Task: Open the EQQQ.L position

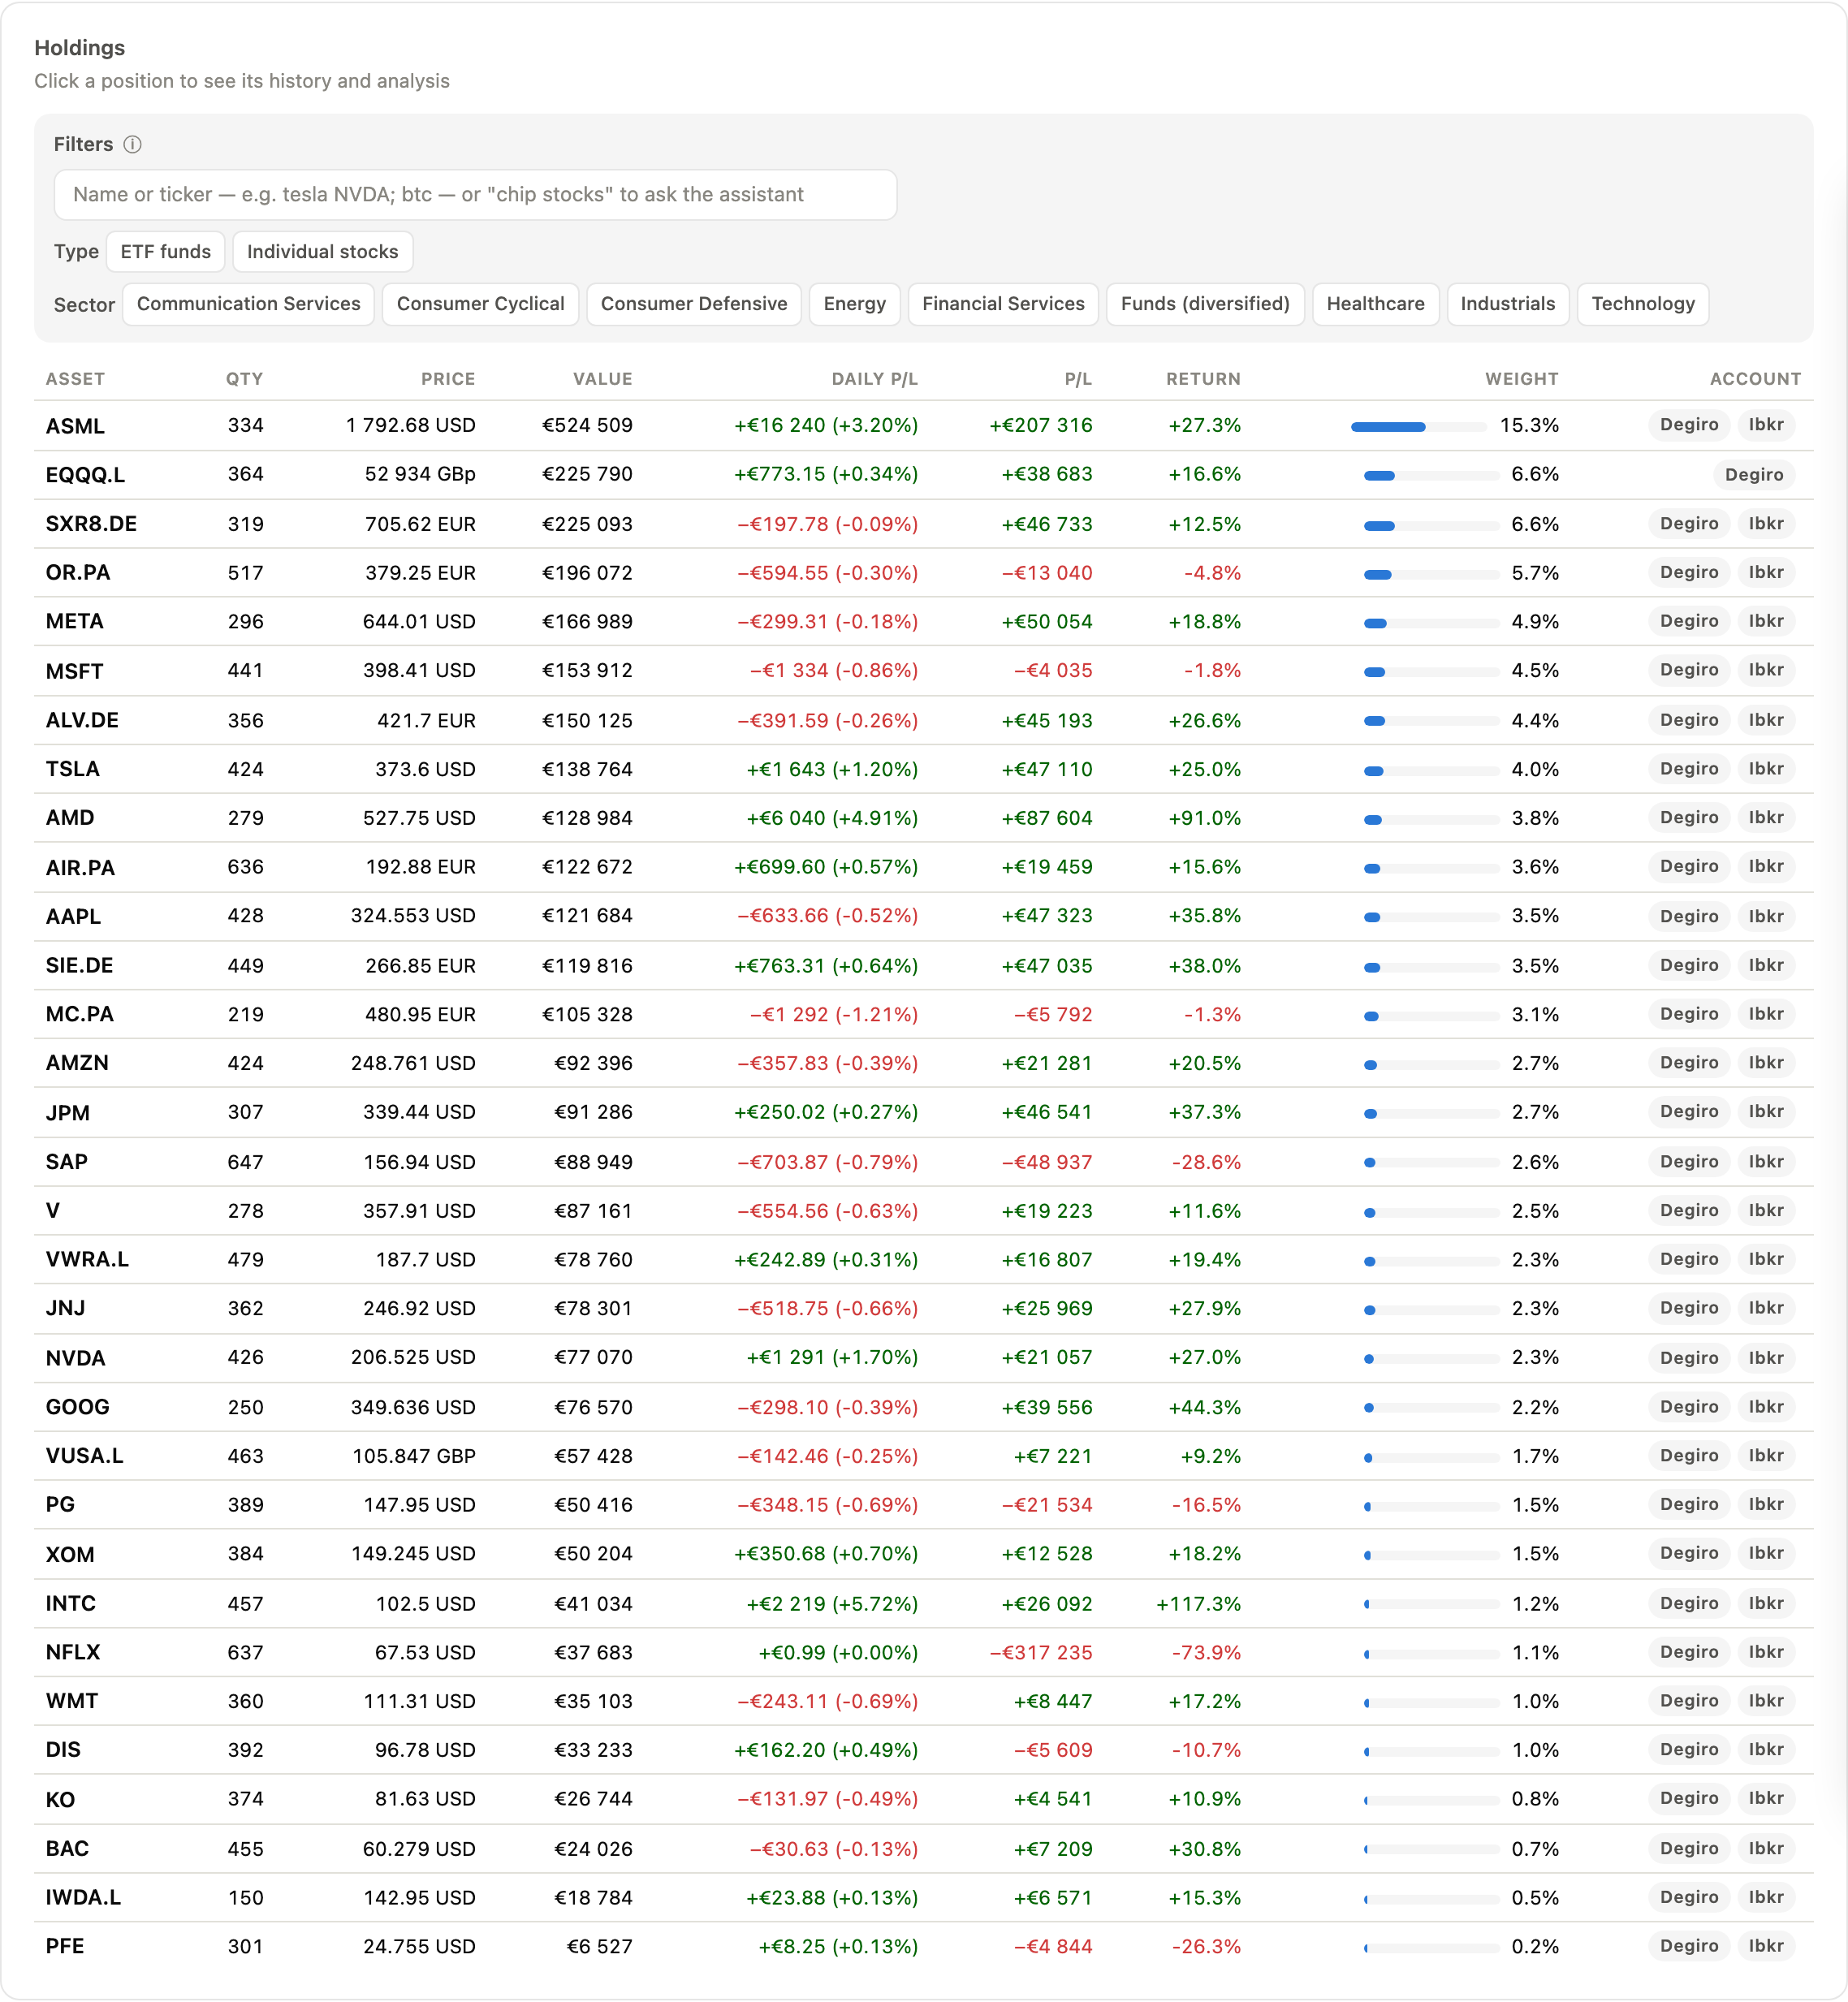Action: [x=923, y=474]
